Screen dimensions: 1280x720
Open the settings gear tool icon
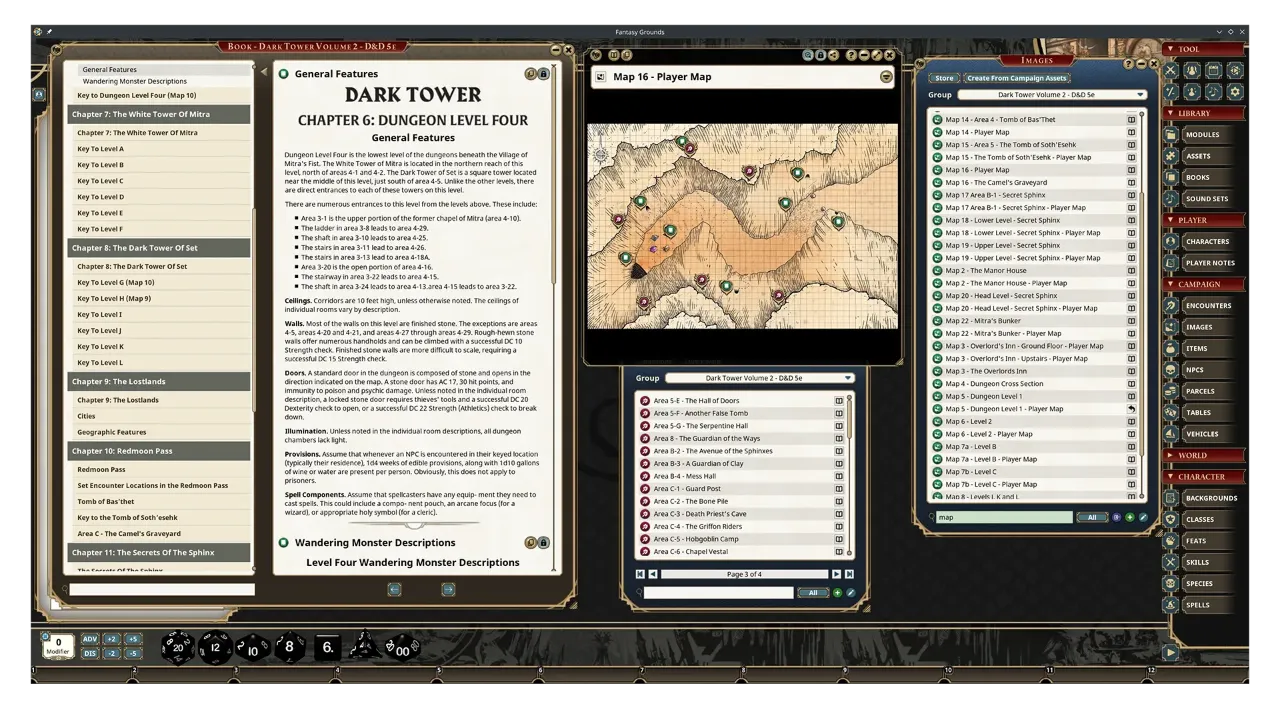tap(1235, 92)
